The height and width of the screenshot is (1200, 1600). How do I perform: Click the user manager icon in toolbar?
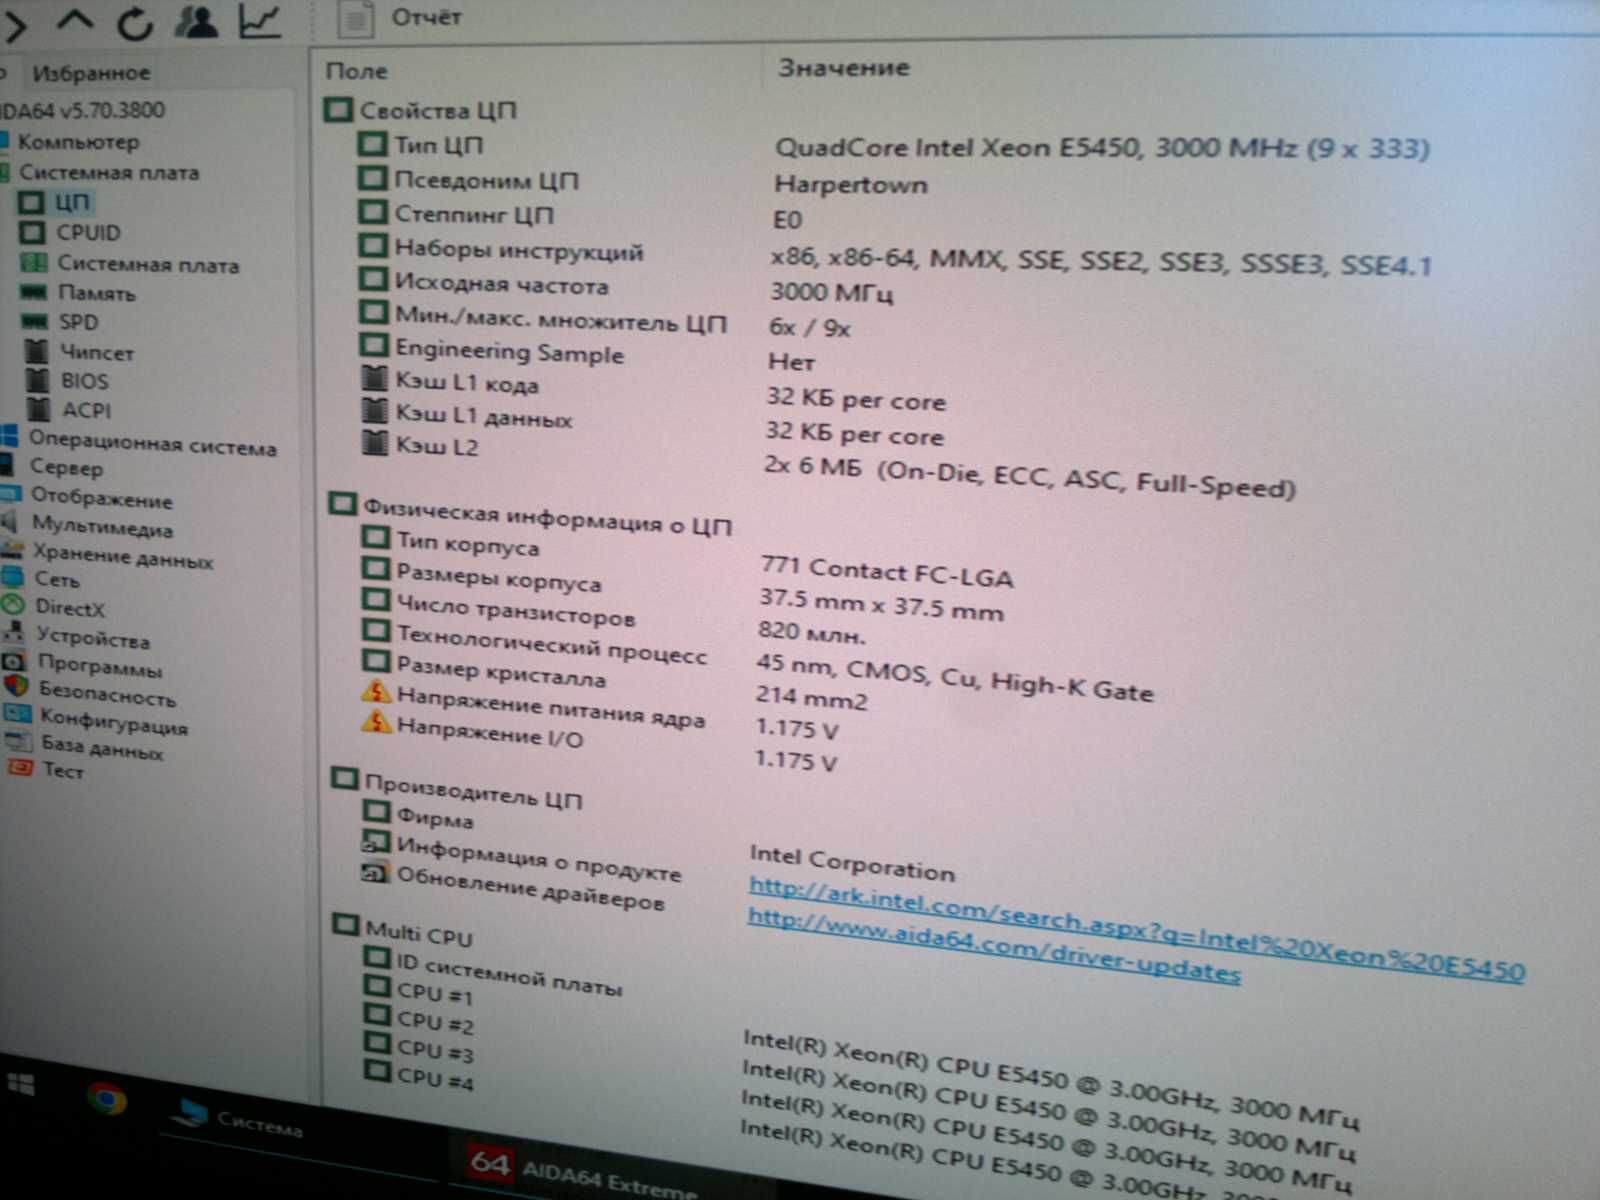(196, 20)
